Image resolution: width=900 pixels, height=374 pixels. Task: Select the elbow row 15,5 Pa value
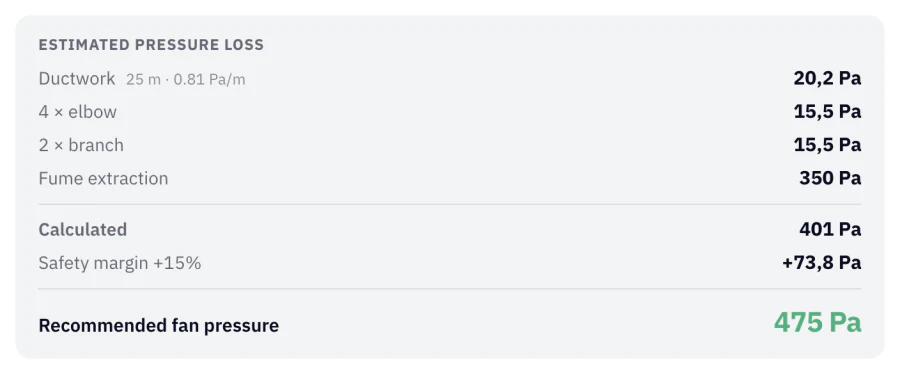coord(827,111)
